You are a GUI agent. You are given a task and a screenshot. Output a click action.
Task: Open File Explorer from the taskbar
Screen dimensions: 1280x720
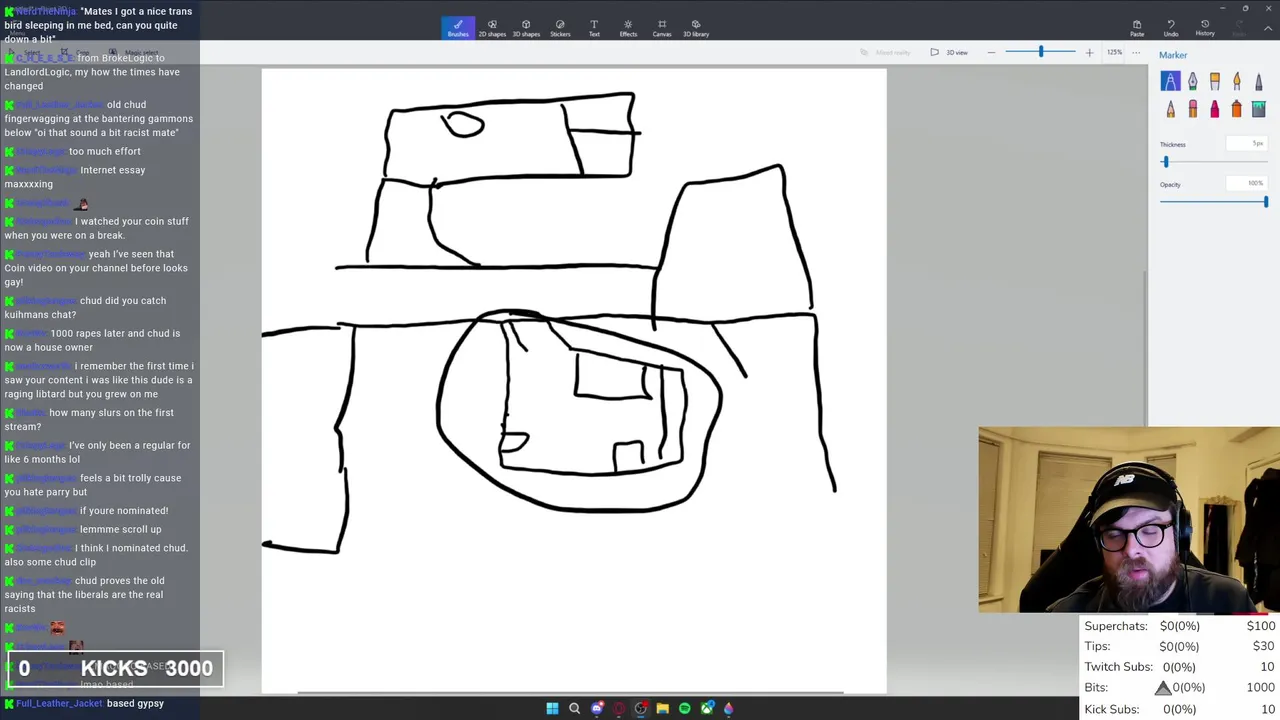[x=662, y=709]
